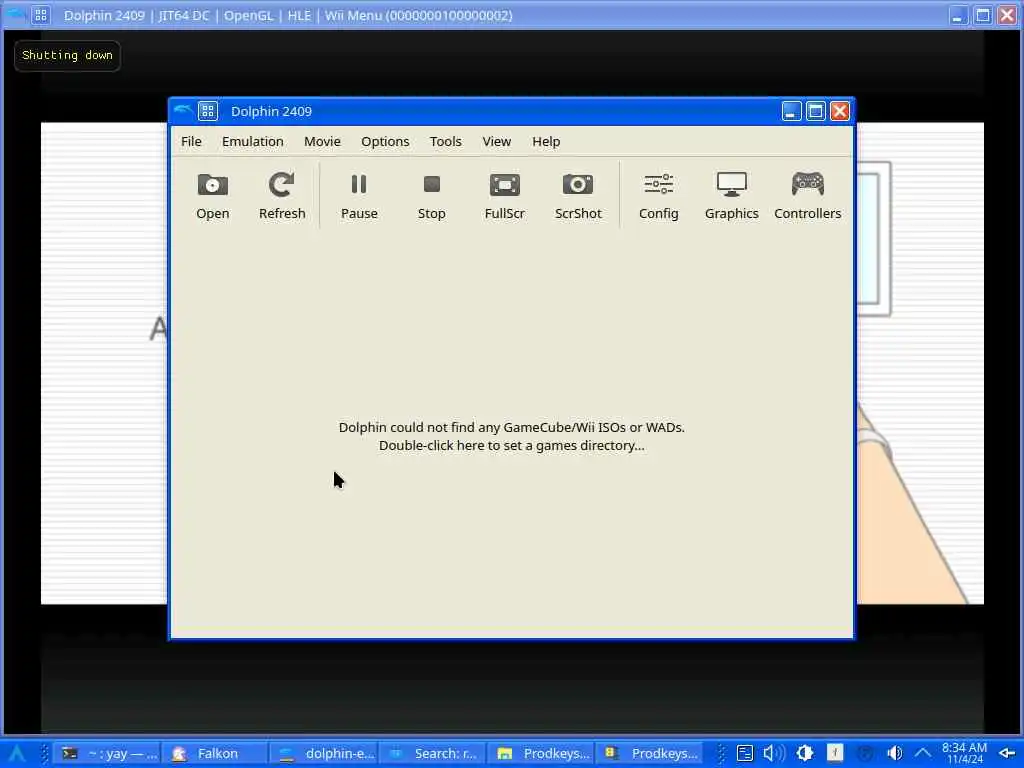
Task: Open the first Prodkeys folder taskbar entry
Action: (540, 754)
